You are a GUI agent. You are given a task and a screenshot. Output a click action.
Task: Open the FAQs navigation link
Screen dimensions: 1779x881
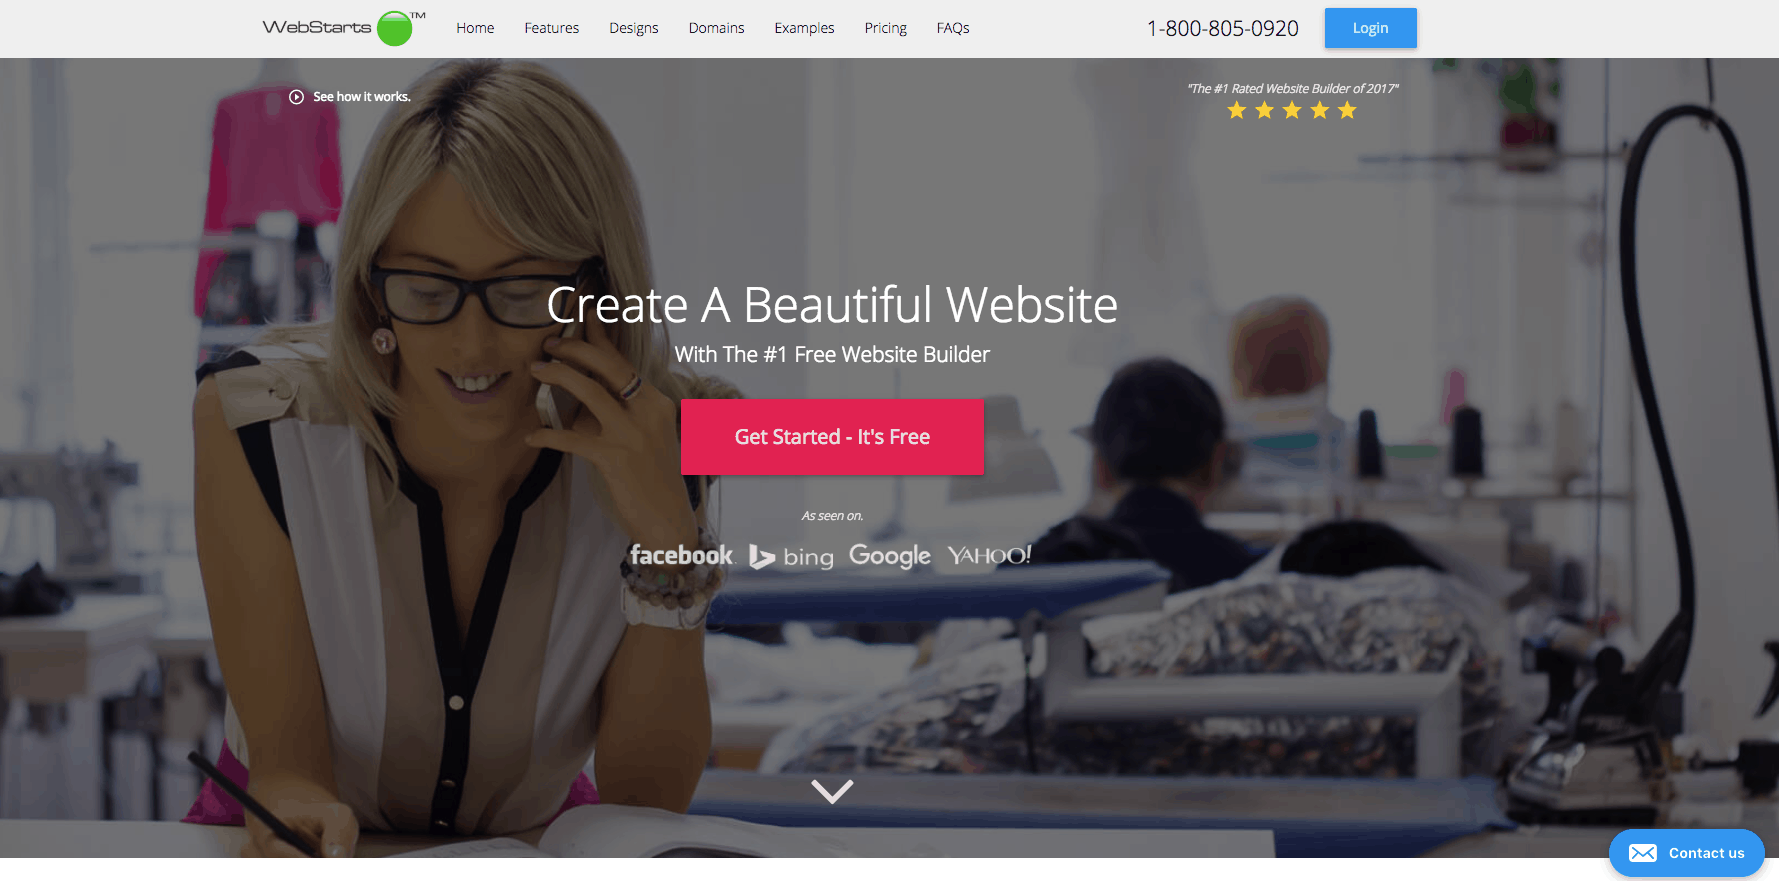[x=953, y=28]
